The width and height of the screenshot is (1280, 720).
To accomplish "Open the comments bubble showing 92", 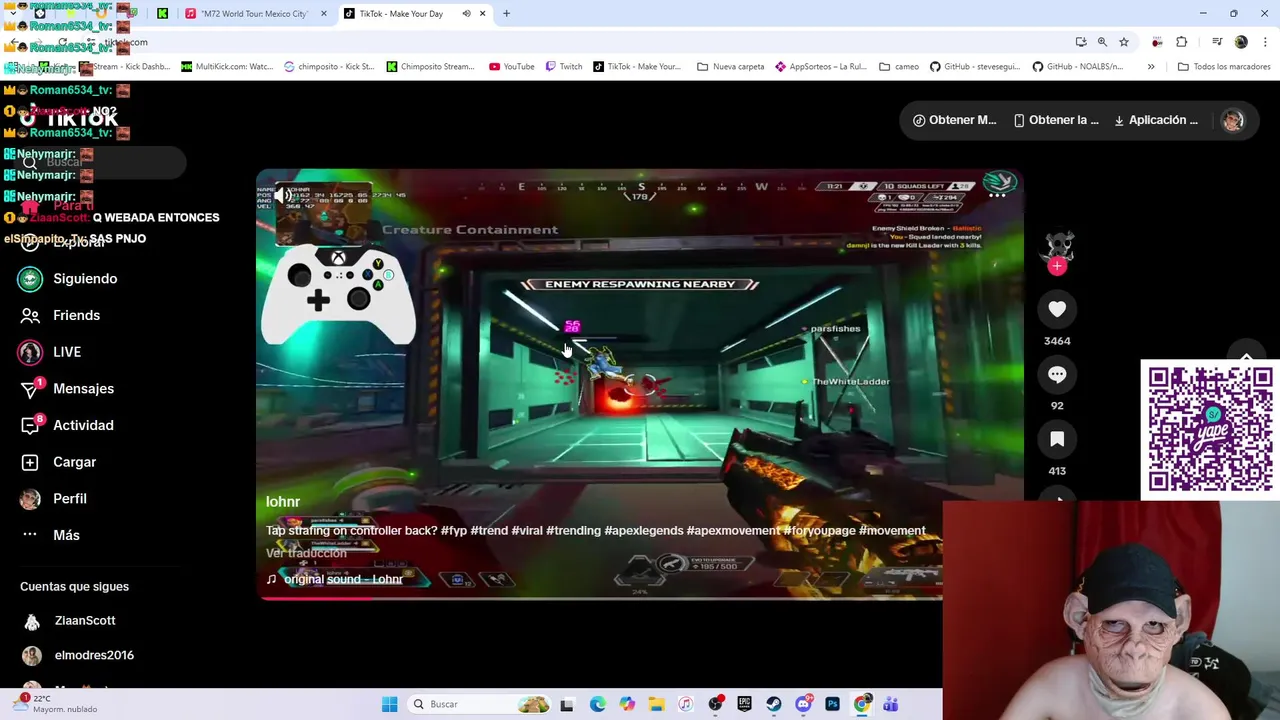I will (1057, 374).
